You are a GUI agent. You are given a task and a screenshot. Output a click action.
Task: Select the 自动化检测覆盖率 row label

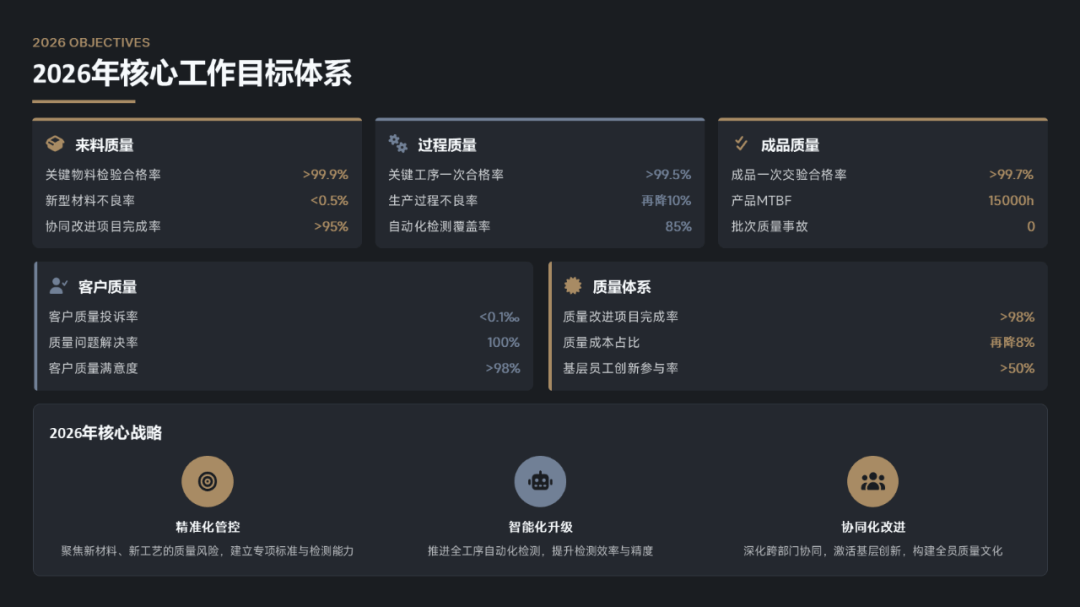(439, 227)
